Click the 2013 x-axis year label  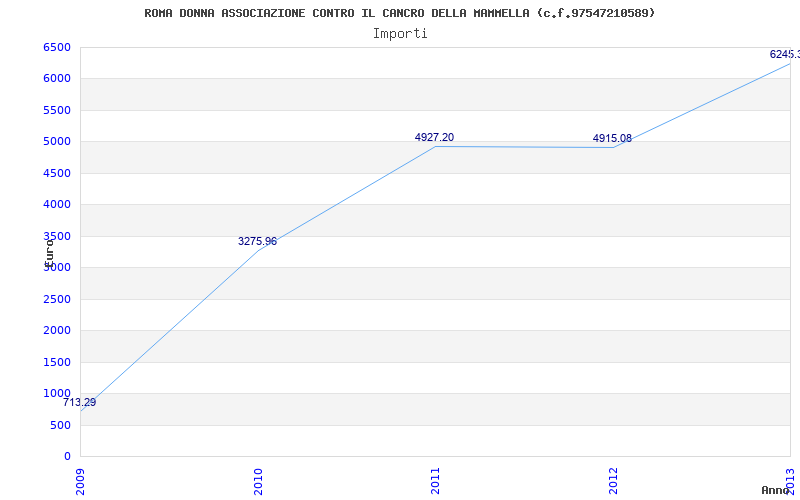click(x=790, y=481)
